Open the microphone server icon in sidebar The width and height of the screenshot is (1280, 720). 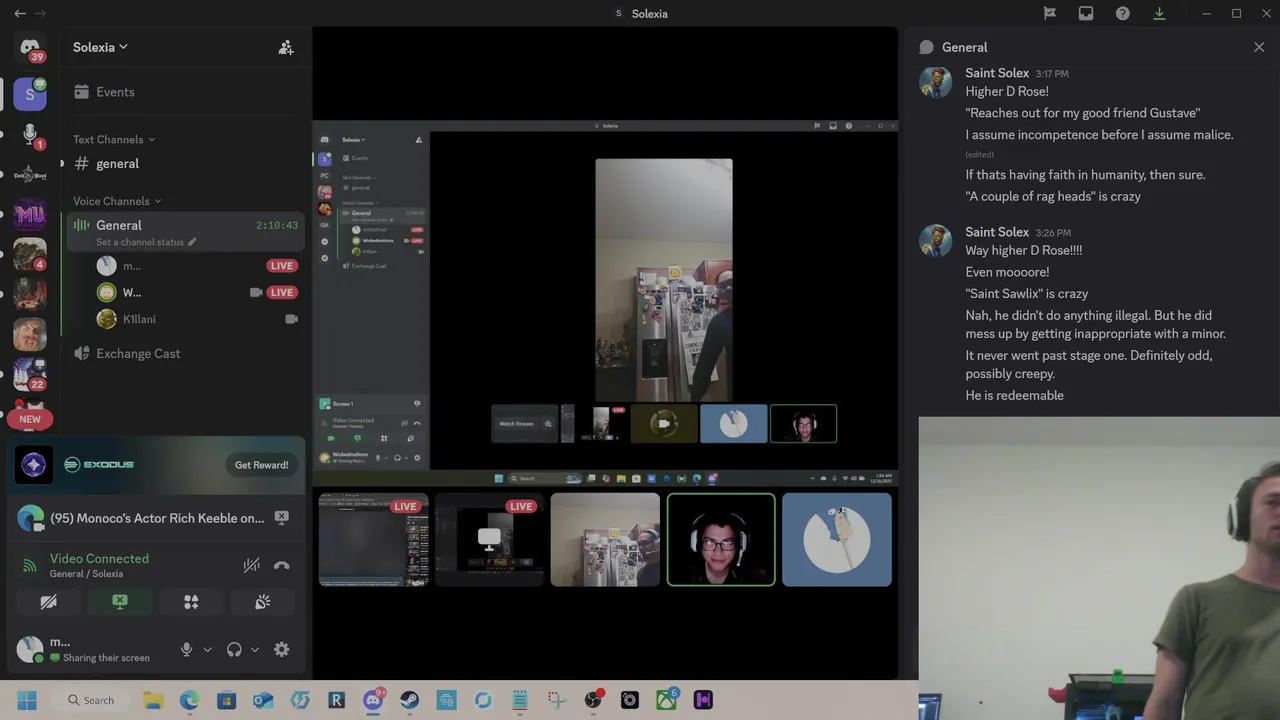(x=30, y=134)
